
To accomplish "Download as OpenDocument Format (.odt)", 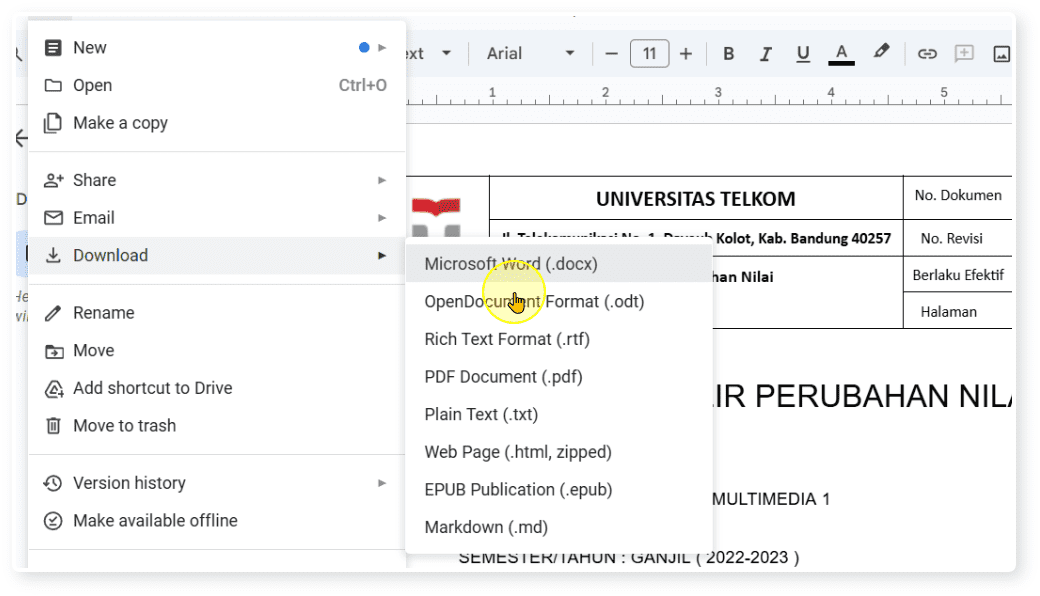I will point(558,302).
